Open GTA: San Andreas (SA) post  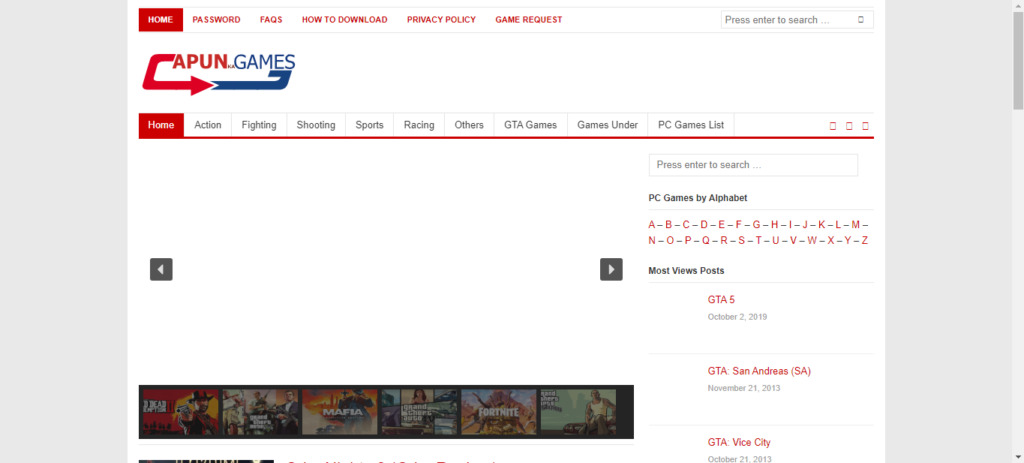click(x=759, y=371)
